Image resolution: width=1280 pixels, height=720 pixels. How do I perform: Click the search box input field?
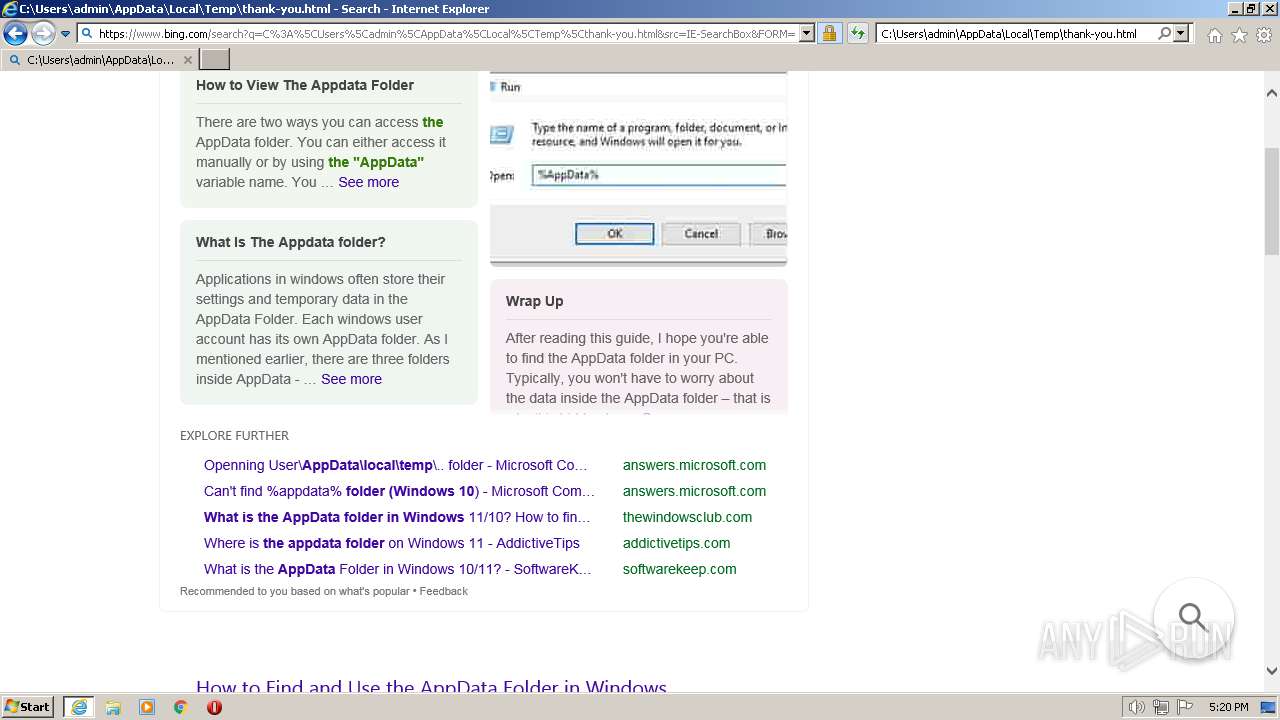[x=1015, y=33]
